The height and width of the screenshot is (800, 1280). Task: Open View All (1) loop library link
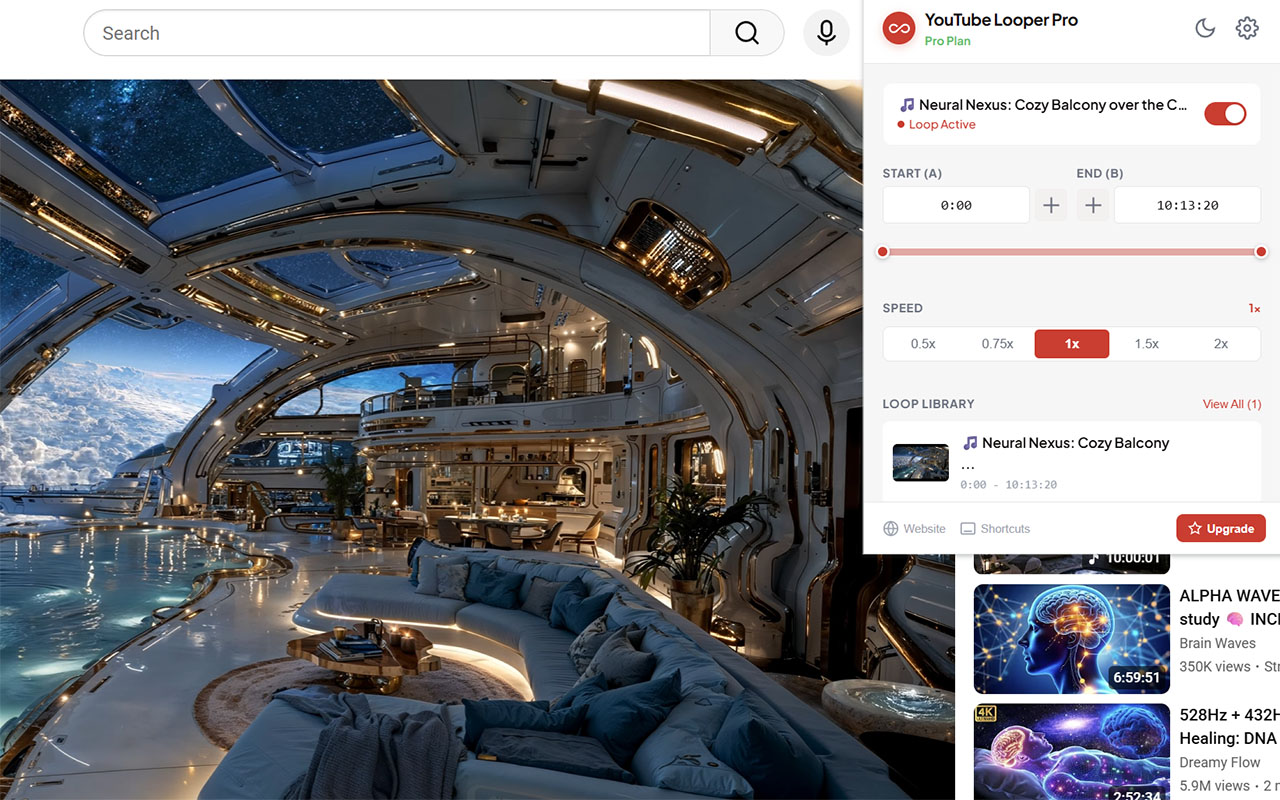(1232, 404)
